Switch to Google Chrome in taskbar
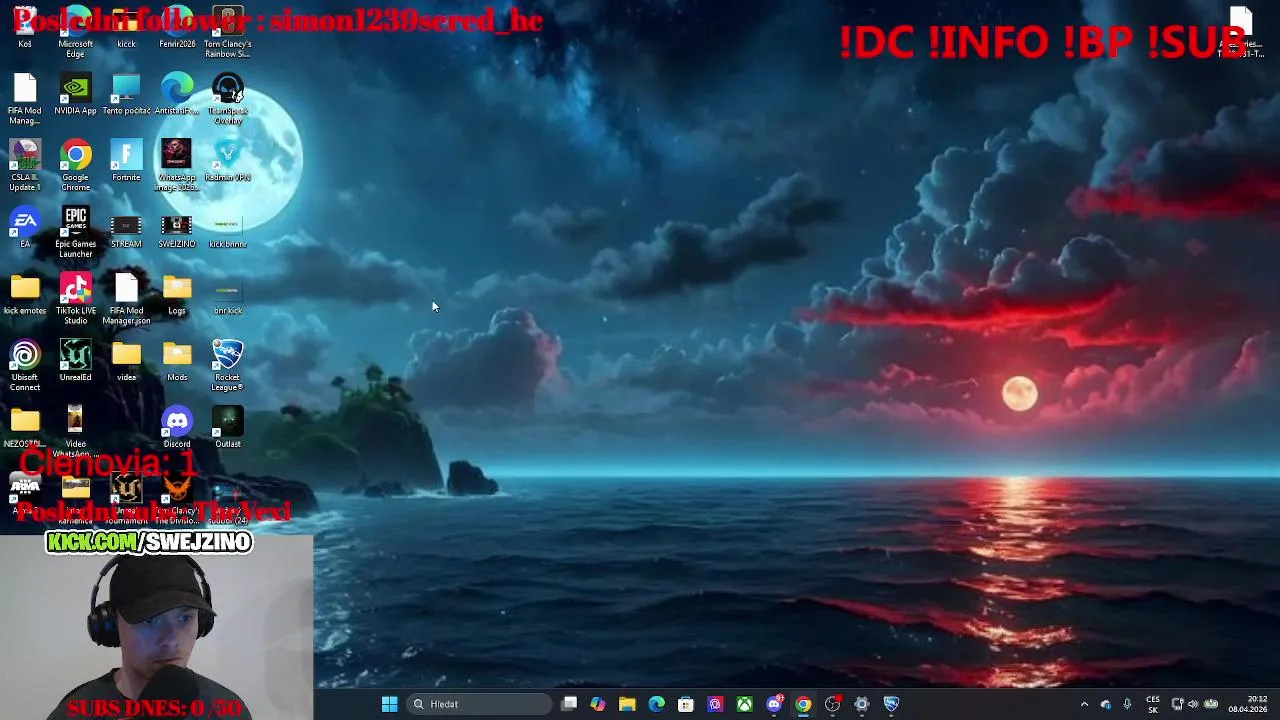Image resolution: width=1280 pixels, height=720 pixels. (803, 704)
